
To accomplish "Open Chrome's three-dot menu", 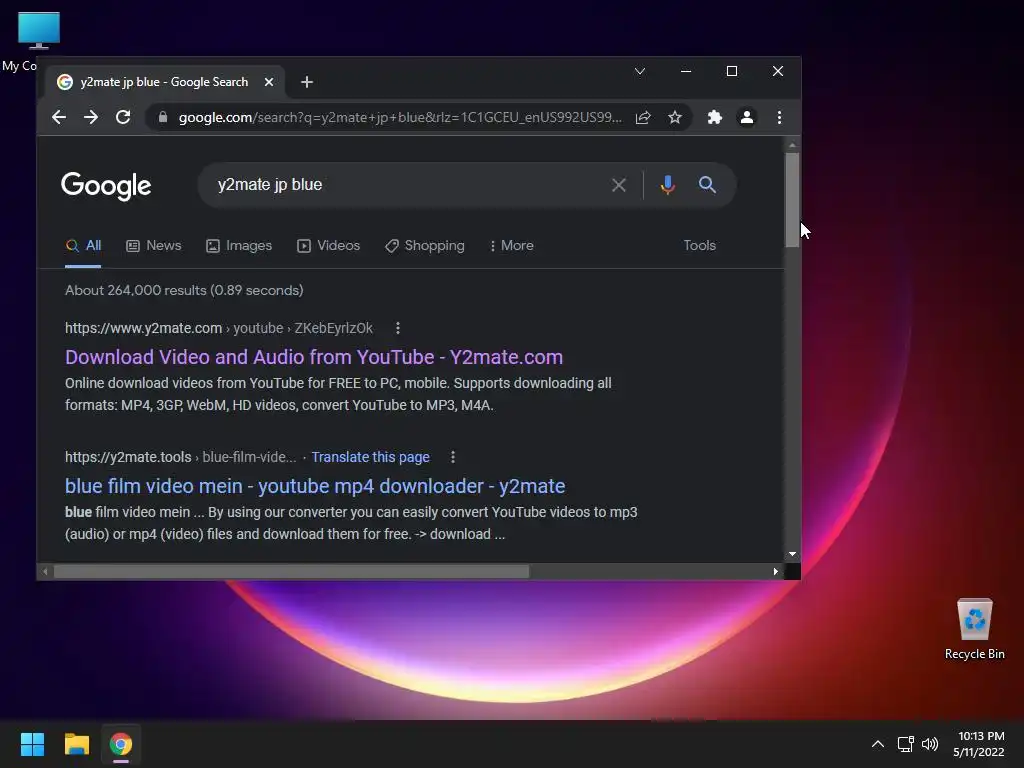I will tap(779, 118).
